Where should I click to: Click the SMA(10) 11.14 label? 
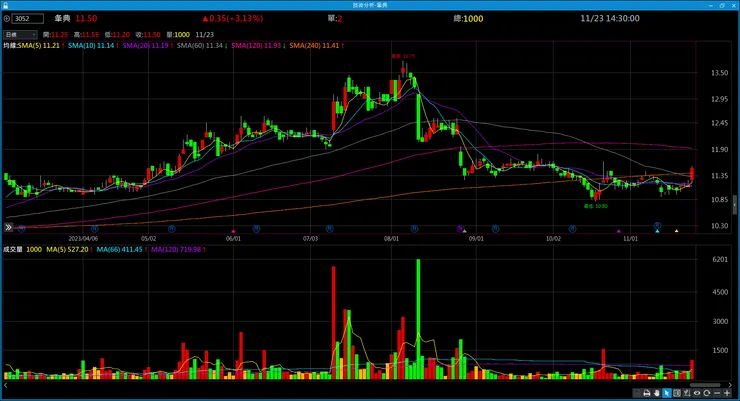click(x=91, y=46)
